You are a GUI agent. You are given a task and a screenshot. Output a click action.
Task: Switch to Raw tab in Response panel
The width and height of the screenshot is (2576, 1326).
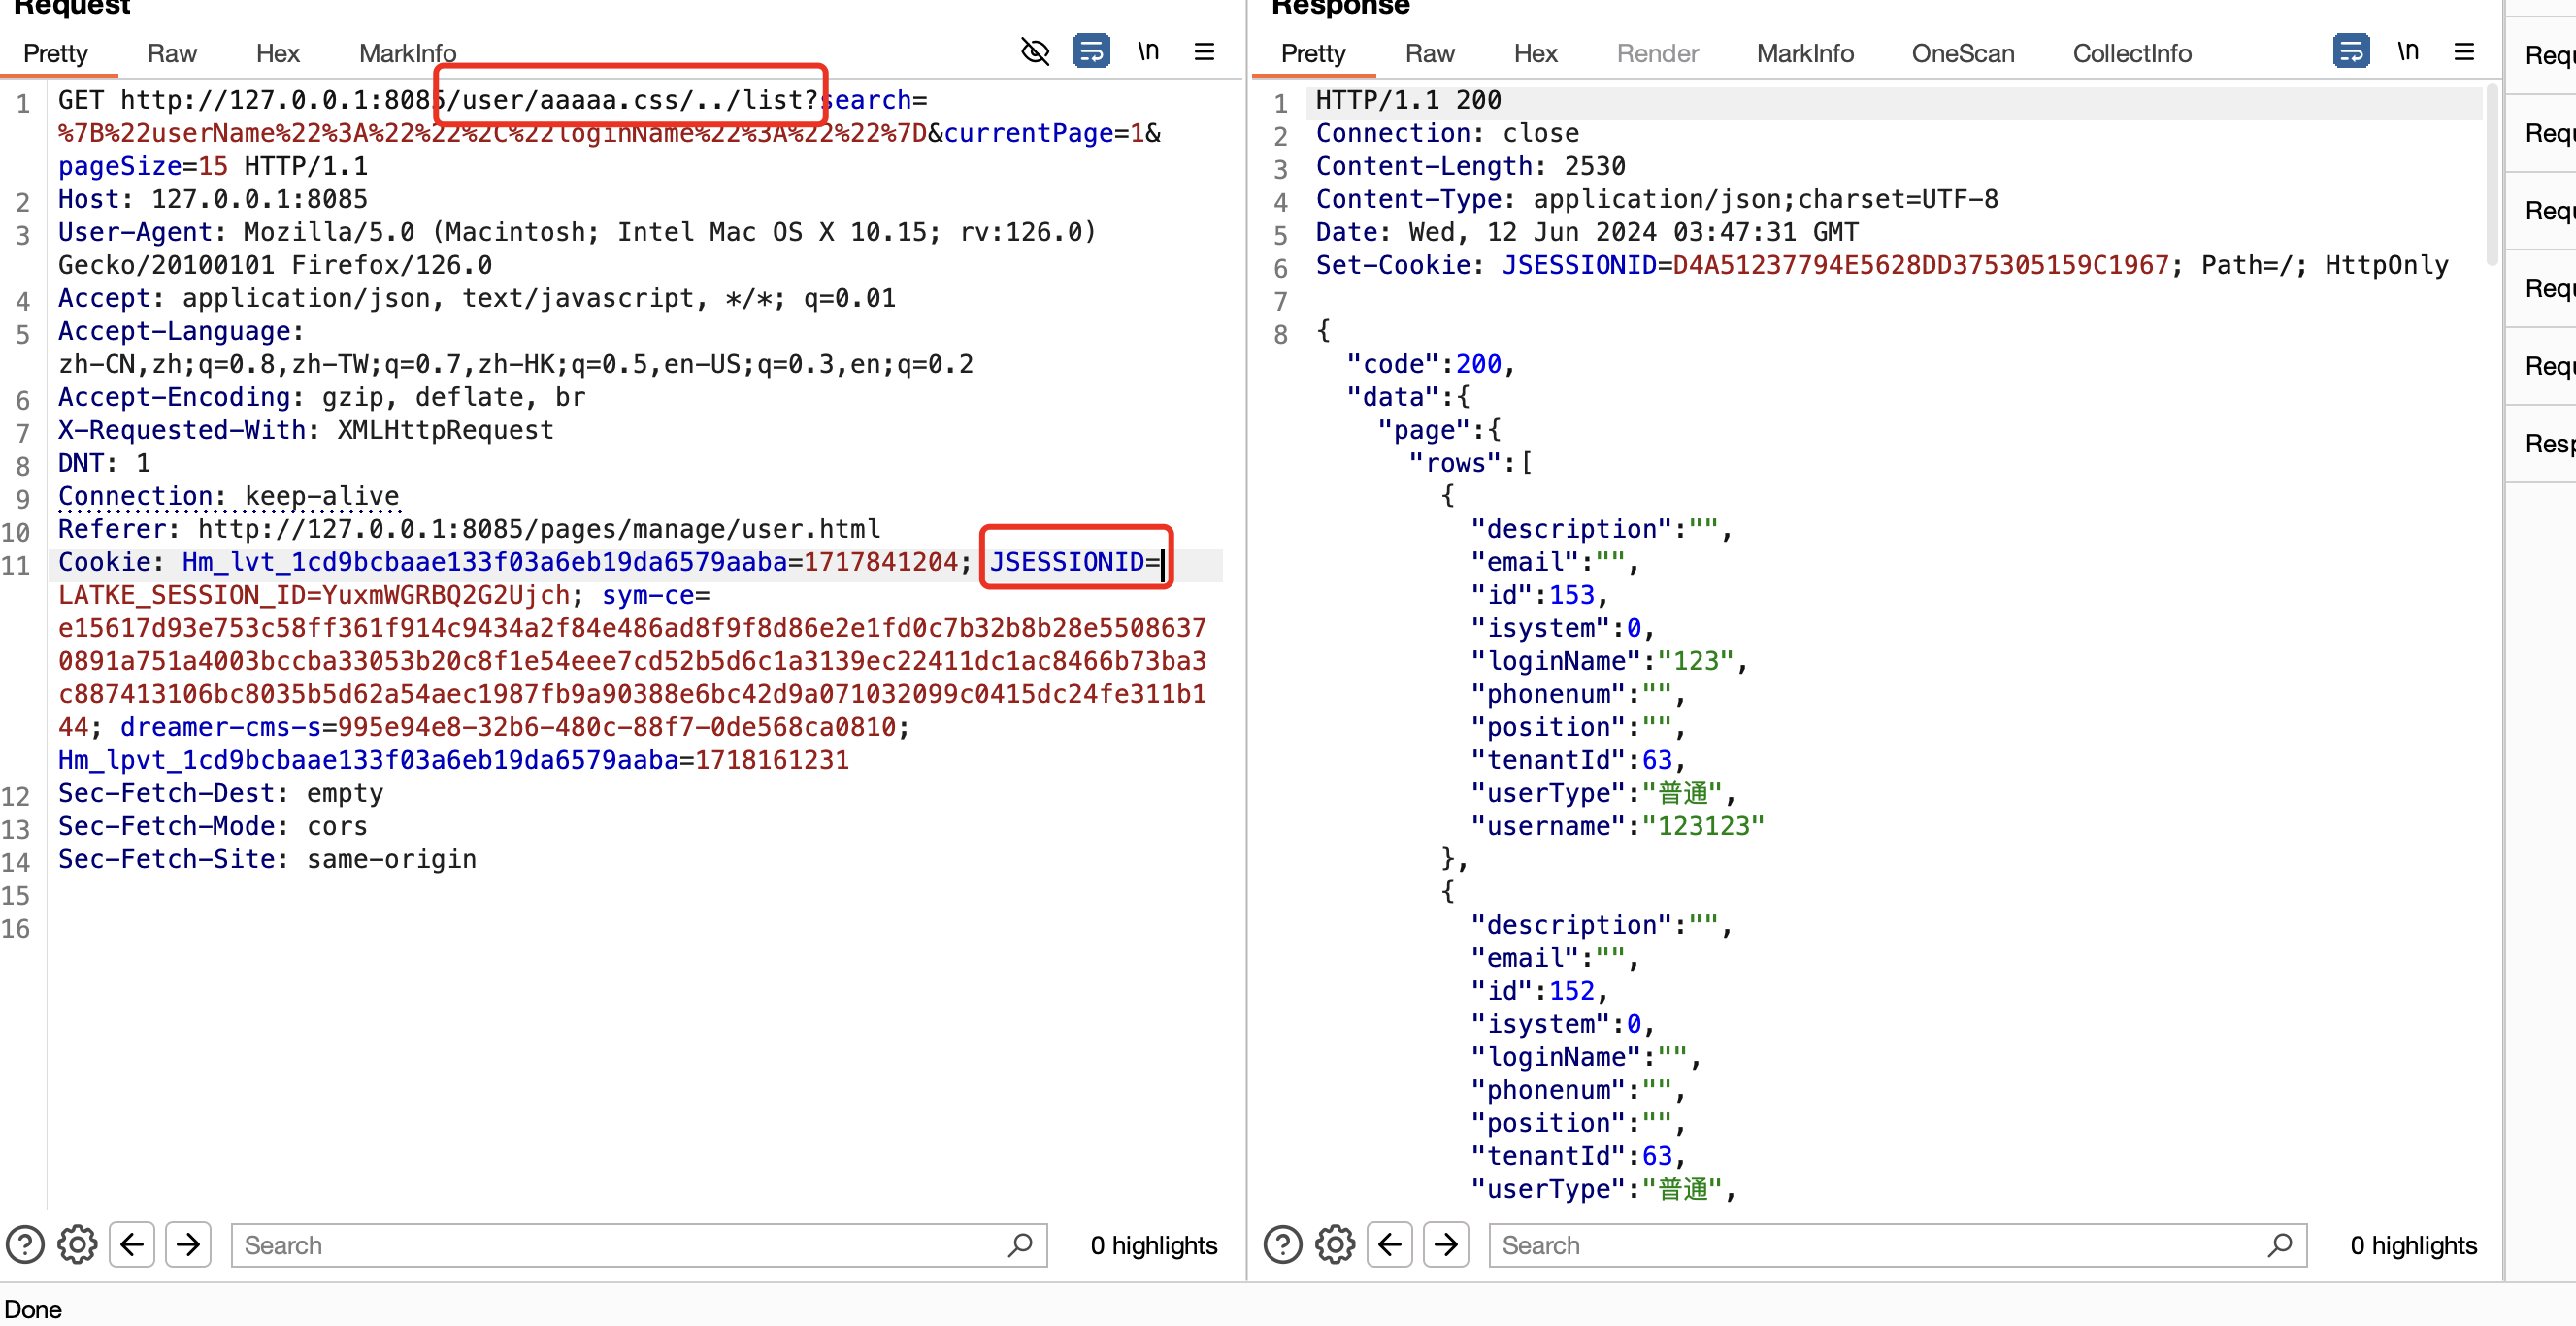(1425, 52)
